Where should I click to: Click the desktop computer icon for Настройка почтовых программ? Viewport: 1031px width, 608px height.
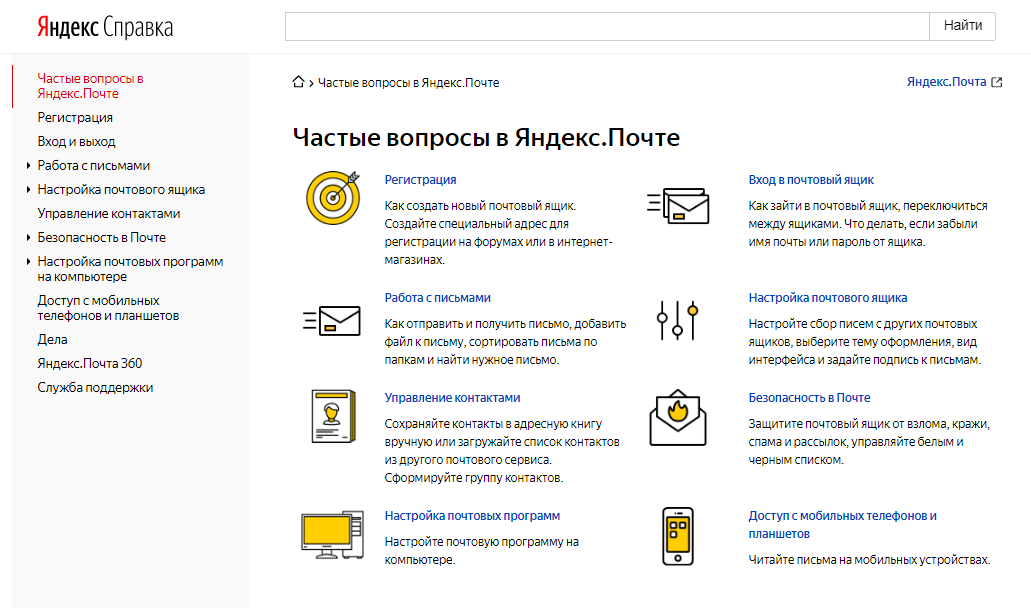[x=330, y=537]
